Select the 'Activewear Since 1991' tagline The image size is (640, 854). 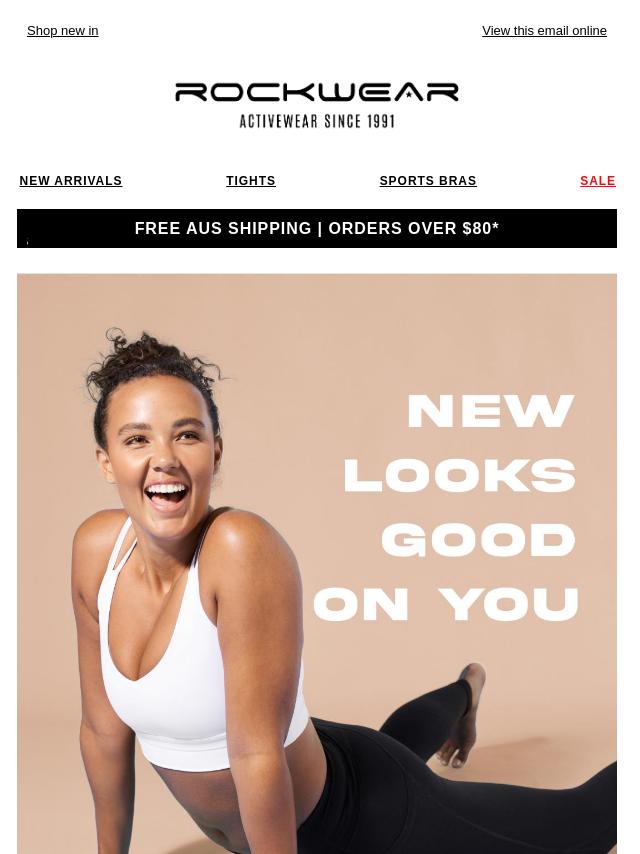point(317,121)
